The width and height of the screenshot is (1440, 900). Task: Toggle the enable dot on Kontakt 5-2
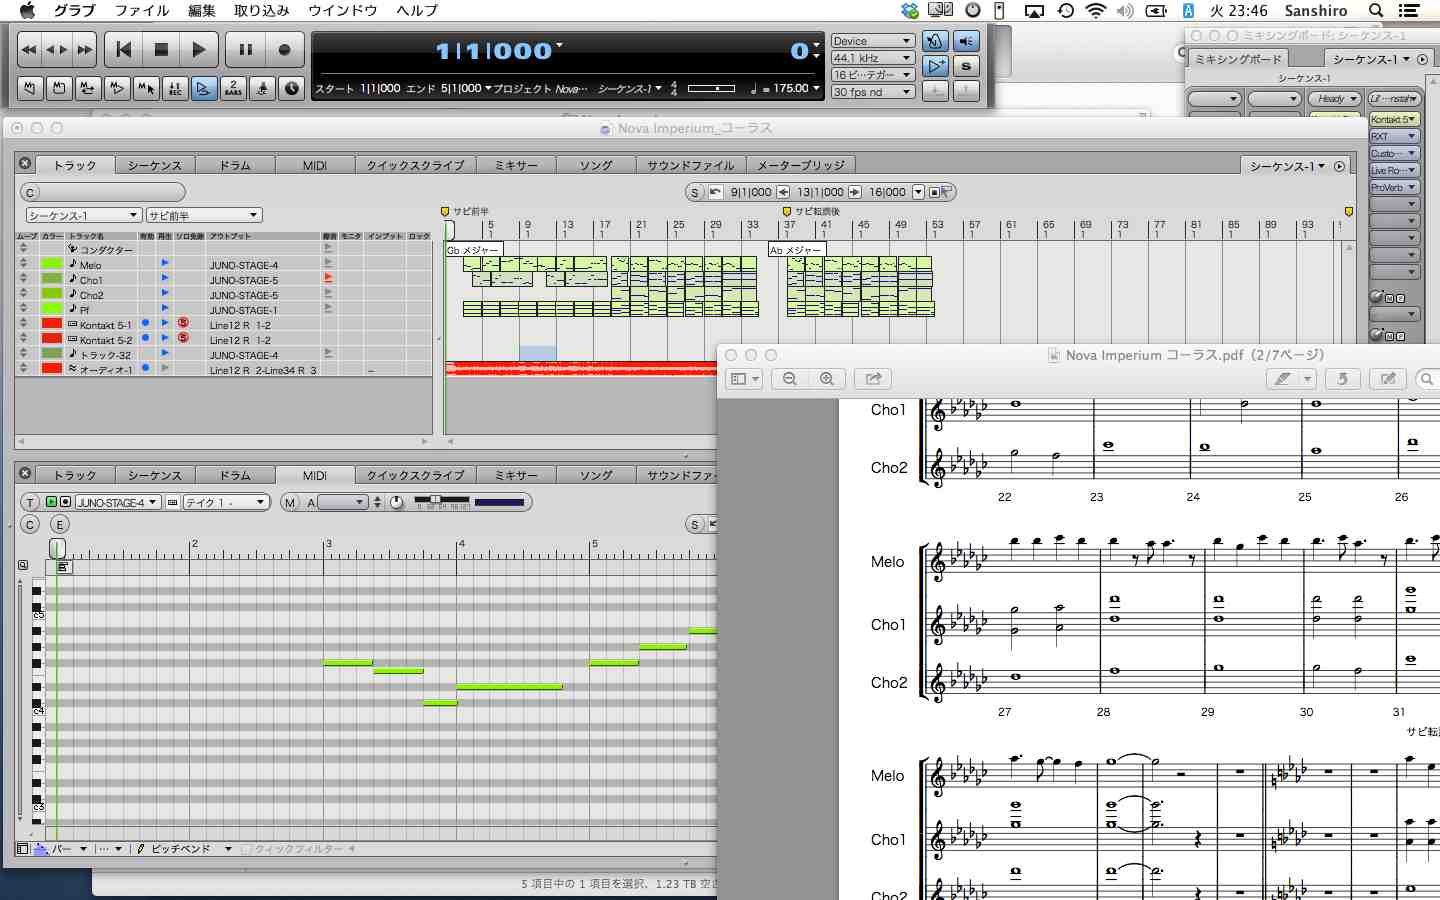[x=146, y=338]
